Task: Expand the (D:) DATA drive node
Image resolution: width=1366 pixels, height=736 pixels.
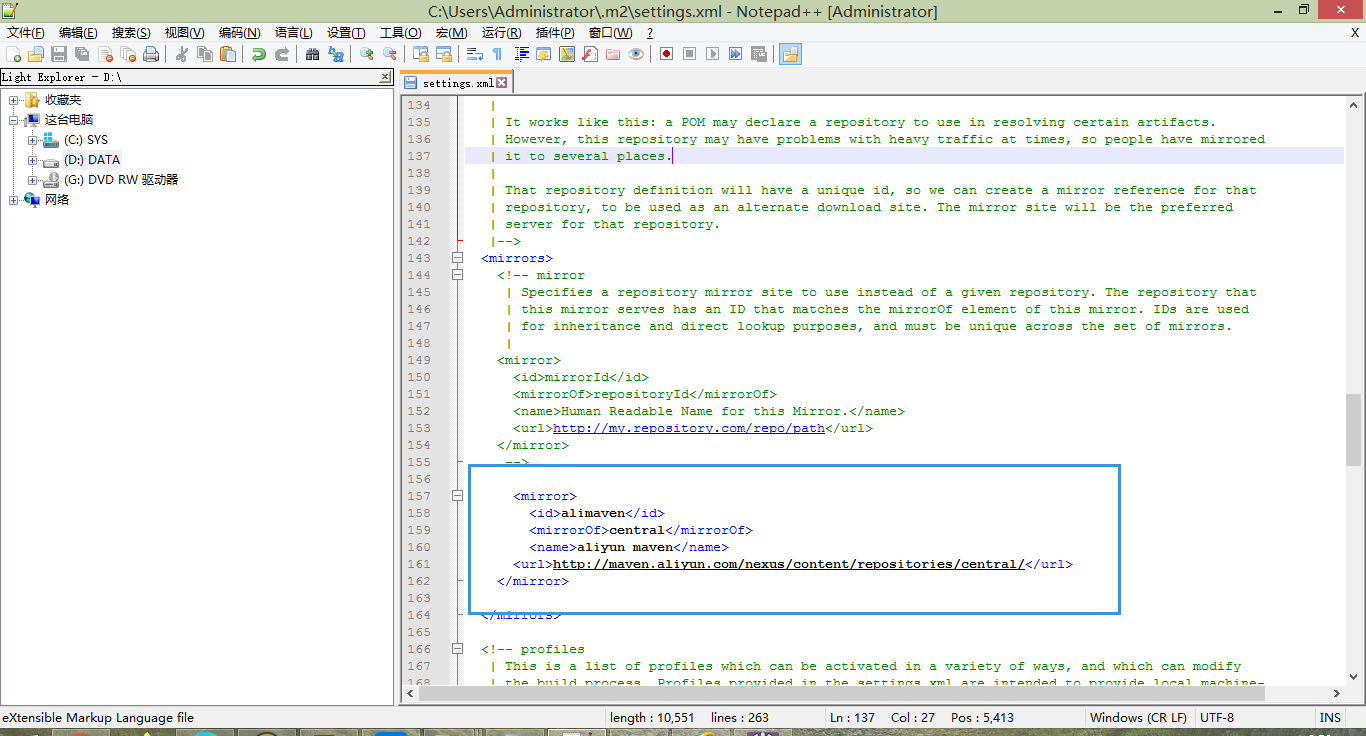Action: point(33,160)
